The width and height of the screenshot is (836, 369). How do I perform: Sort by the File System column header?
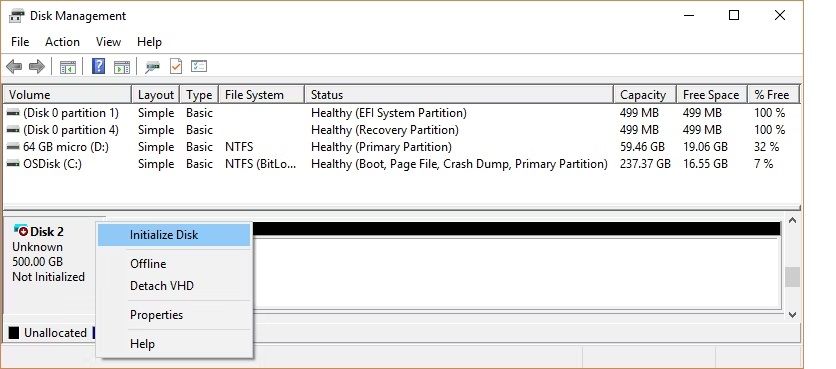(261, 95)
